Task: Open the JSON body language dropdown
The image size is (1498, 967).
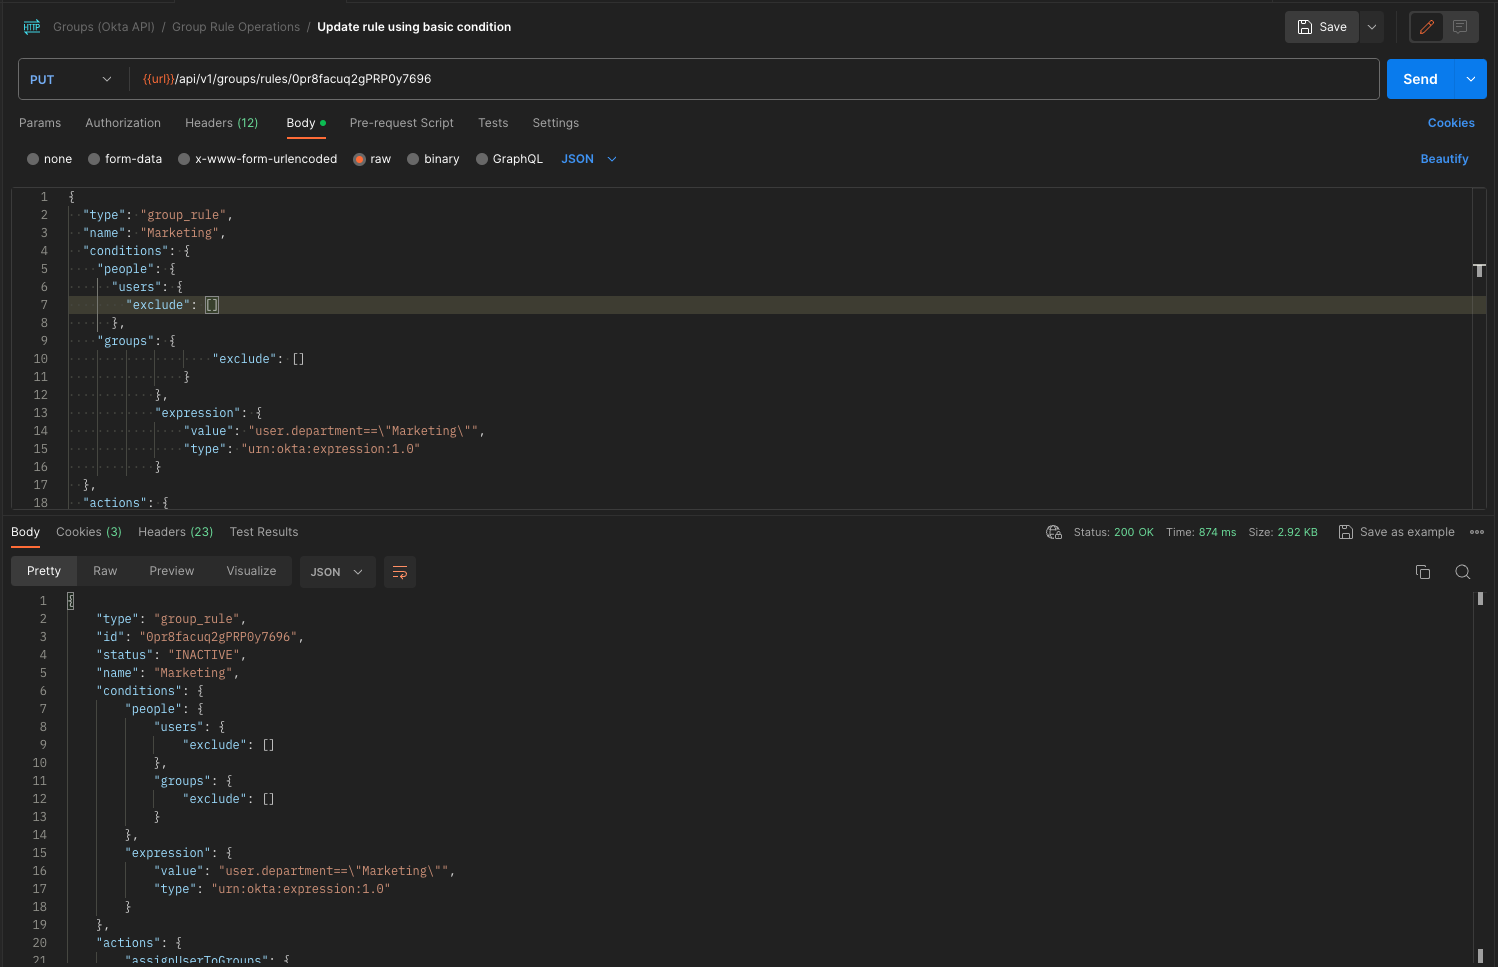Action: [588, 158]
